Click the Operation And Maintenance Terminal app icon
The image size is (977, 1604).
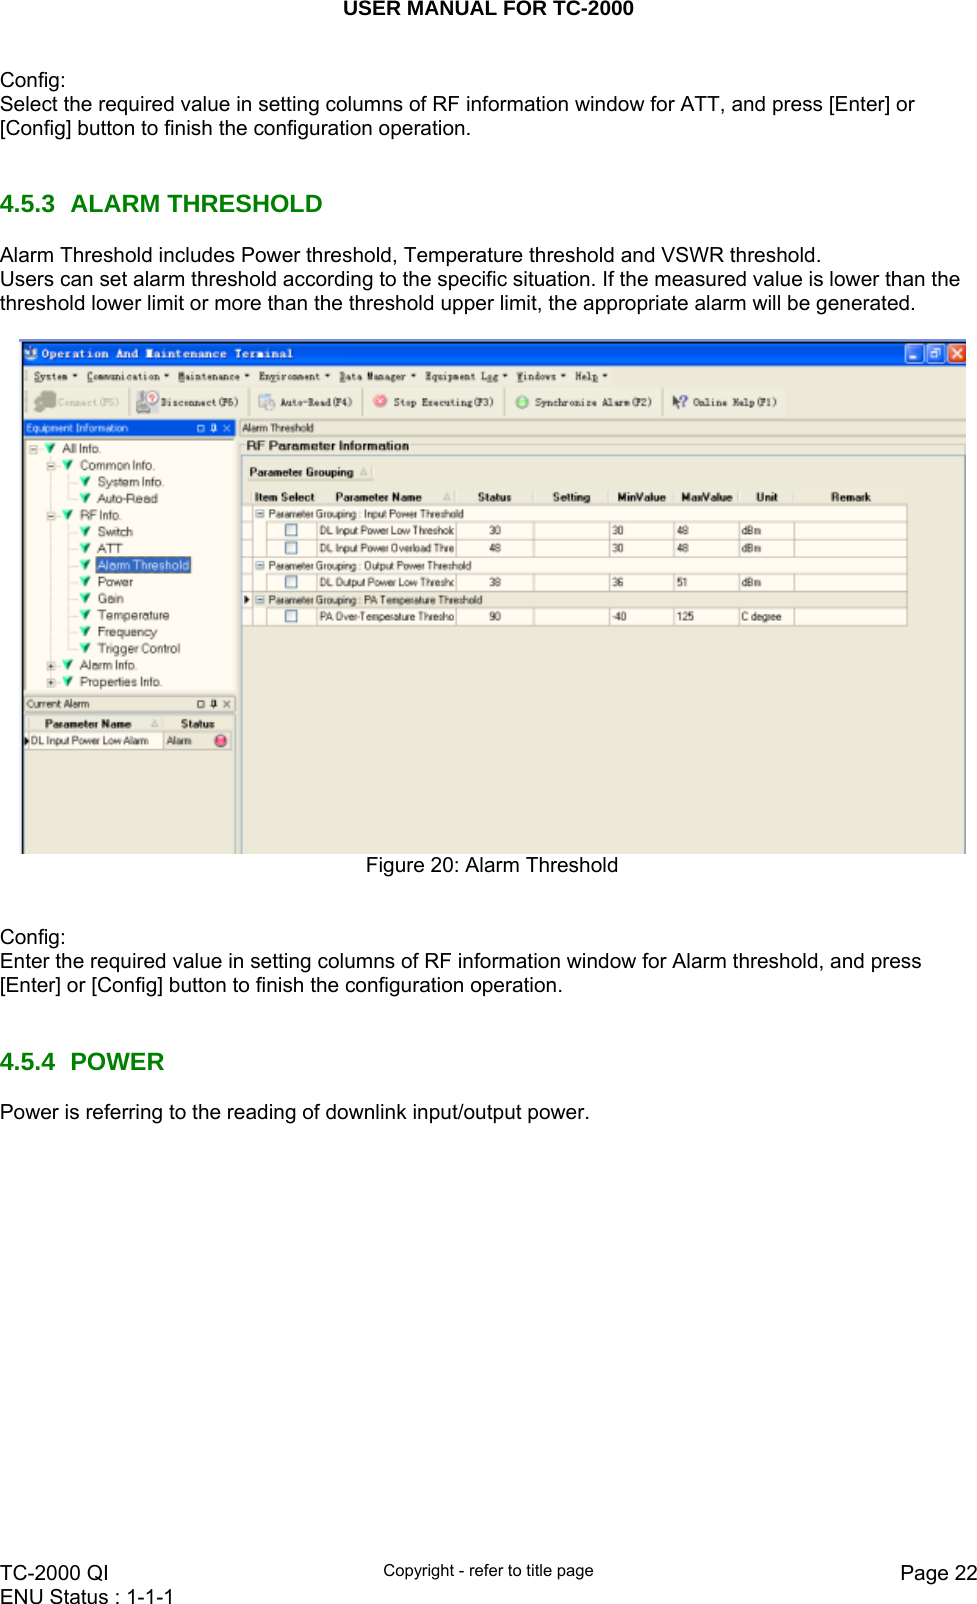31,353
